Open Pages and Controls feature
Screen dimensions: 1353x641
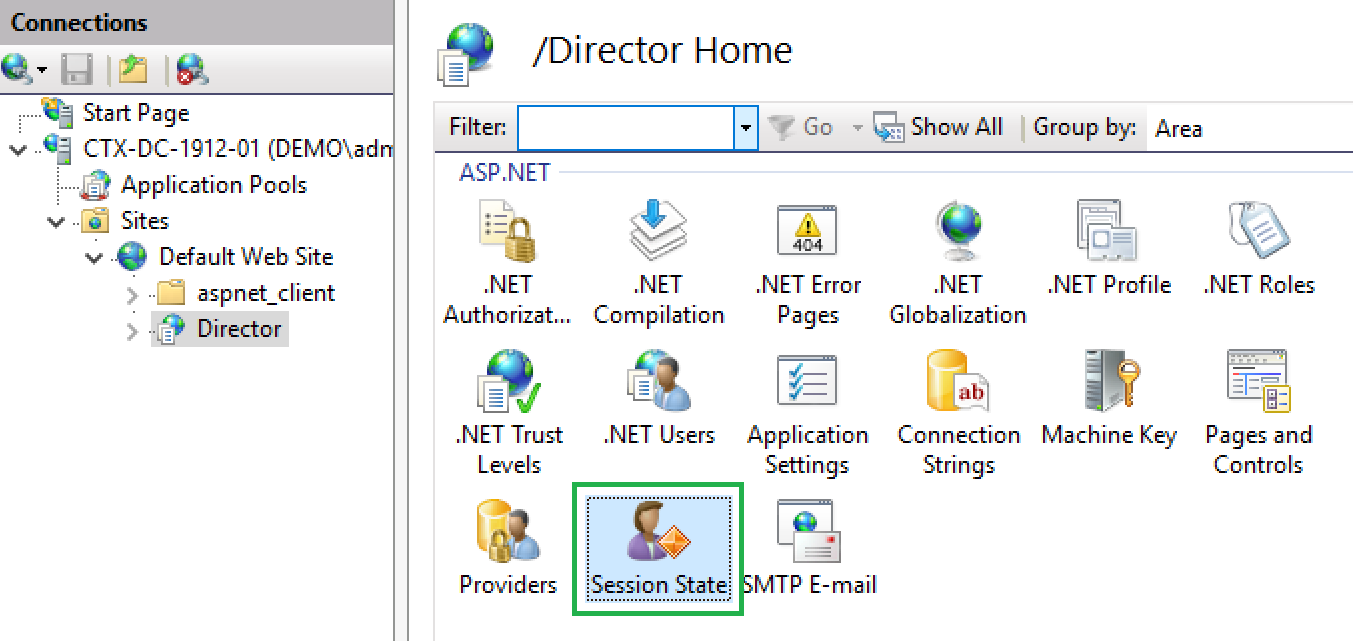coord(1258,412)
